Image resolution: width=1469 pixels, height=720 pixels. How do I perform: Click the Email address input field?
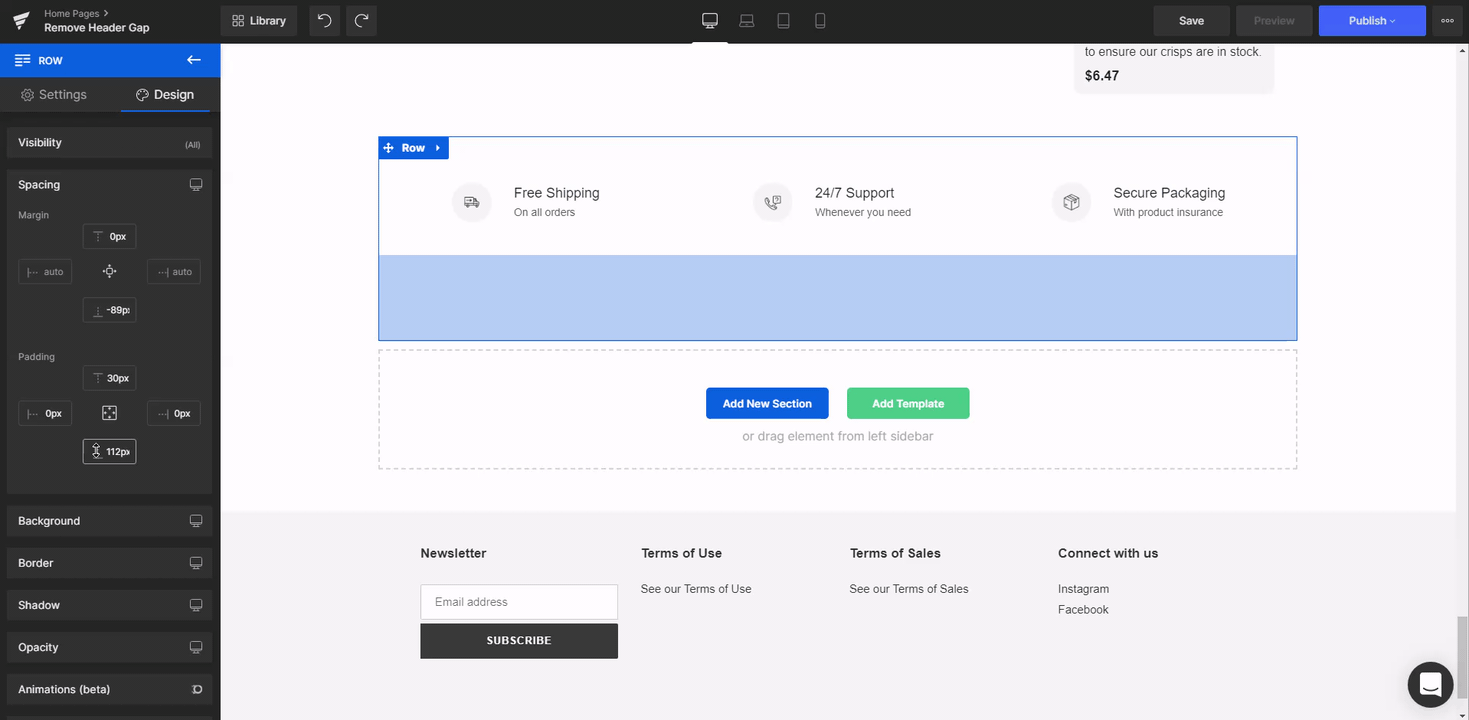(x=519, y=602)
